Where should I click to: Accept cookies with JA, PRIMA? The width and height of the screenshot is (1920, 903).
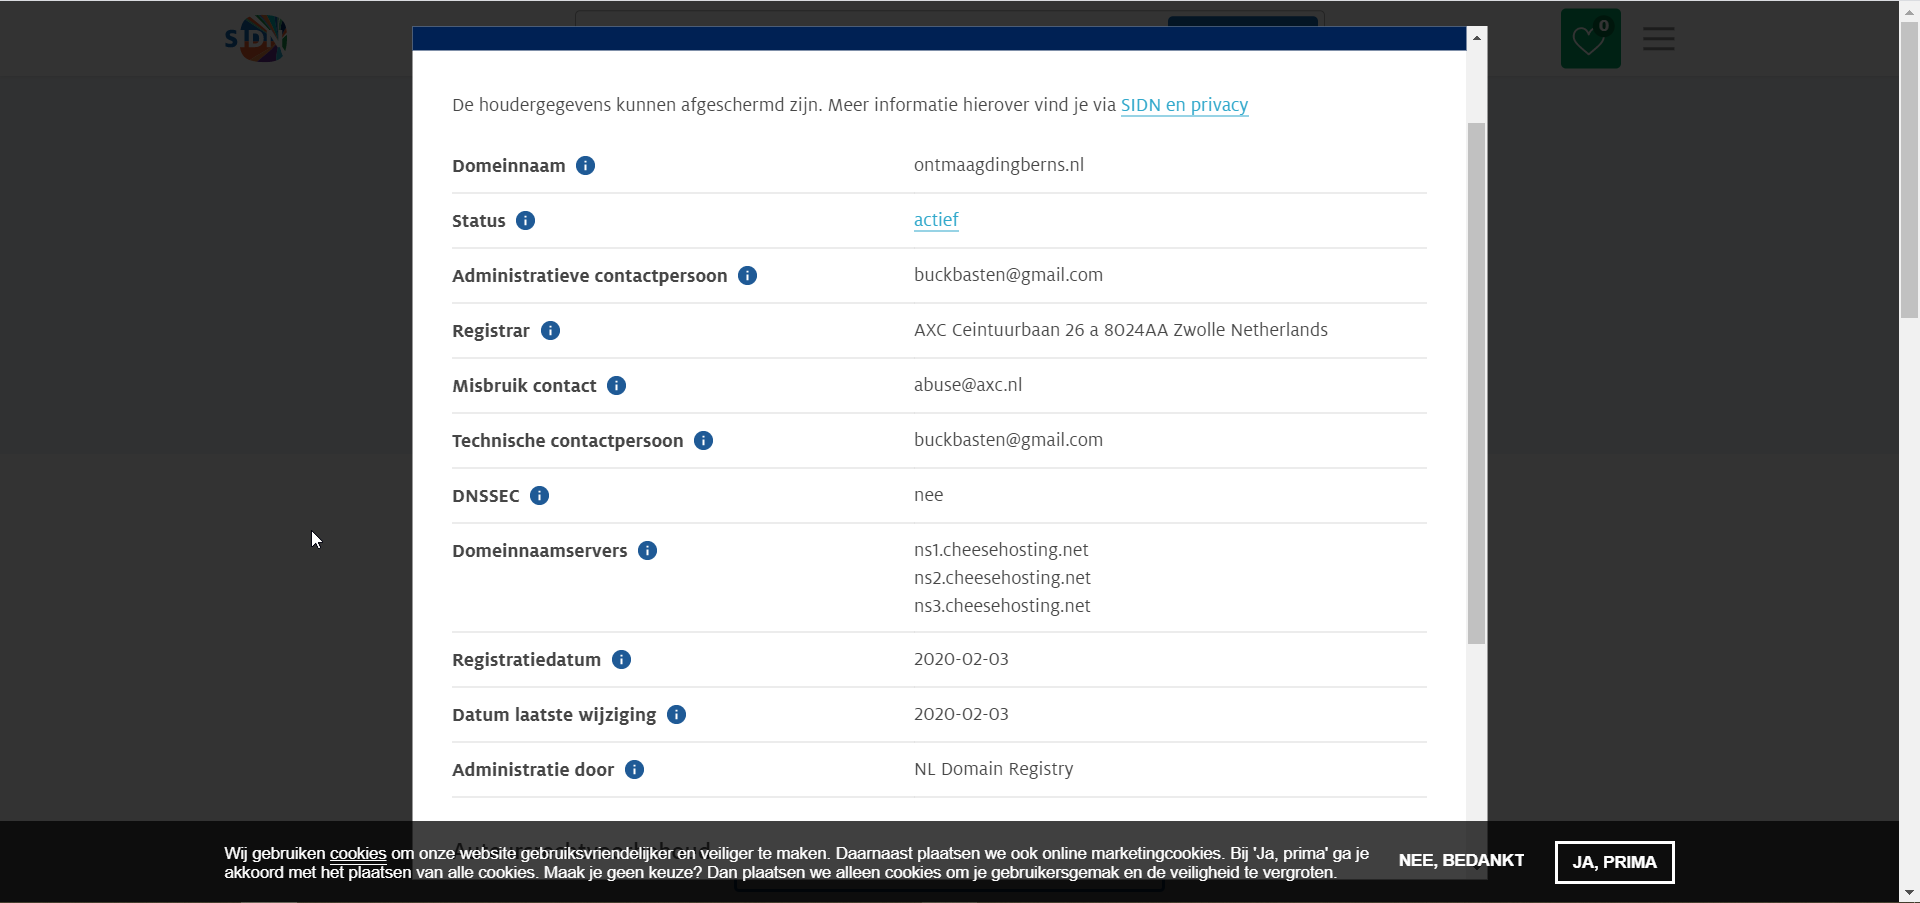(x=1614, y=862)
